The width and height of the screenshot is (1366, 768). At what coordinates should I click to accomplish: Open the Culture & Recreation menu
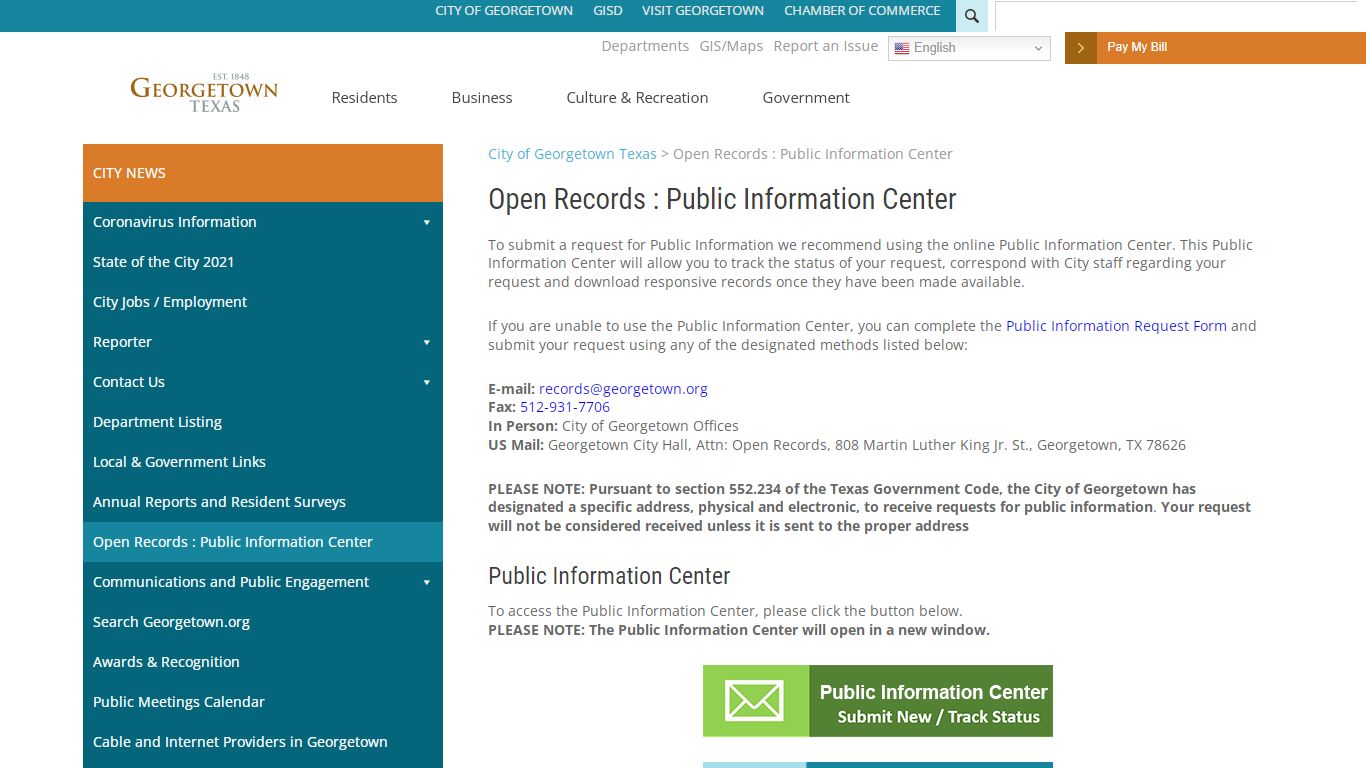[637, 97]
